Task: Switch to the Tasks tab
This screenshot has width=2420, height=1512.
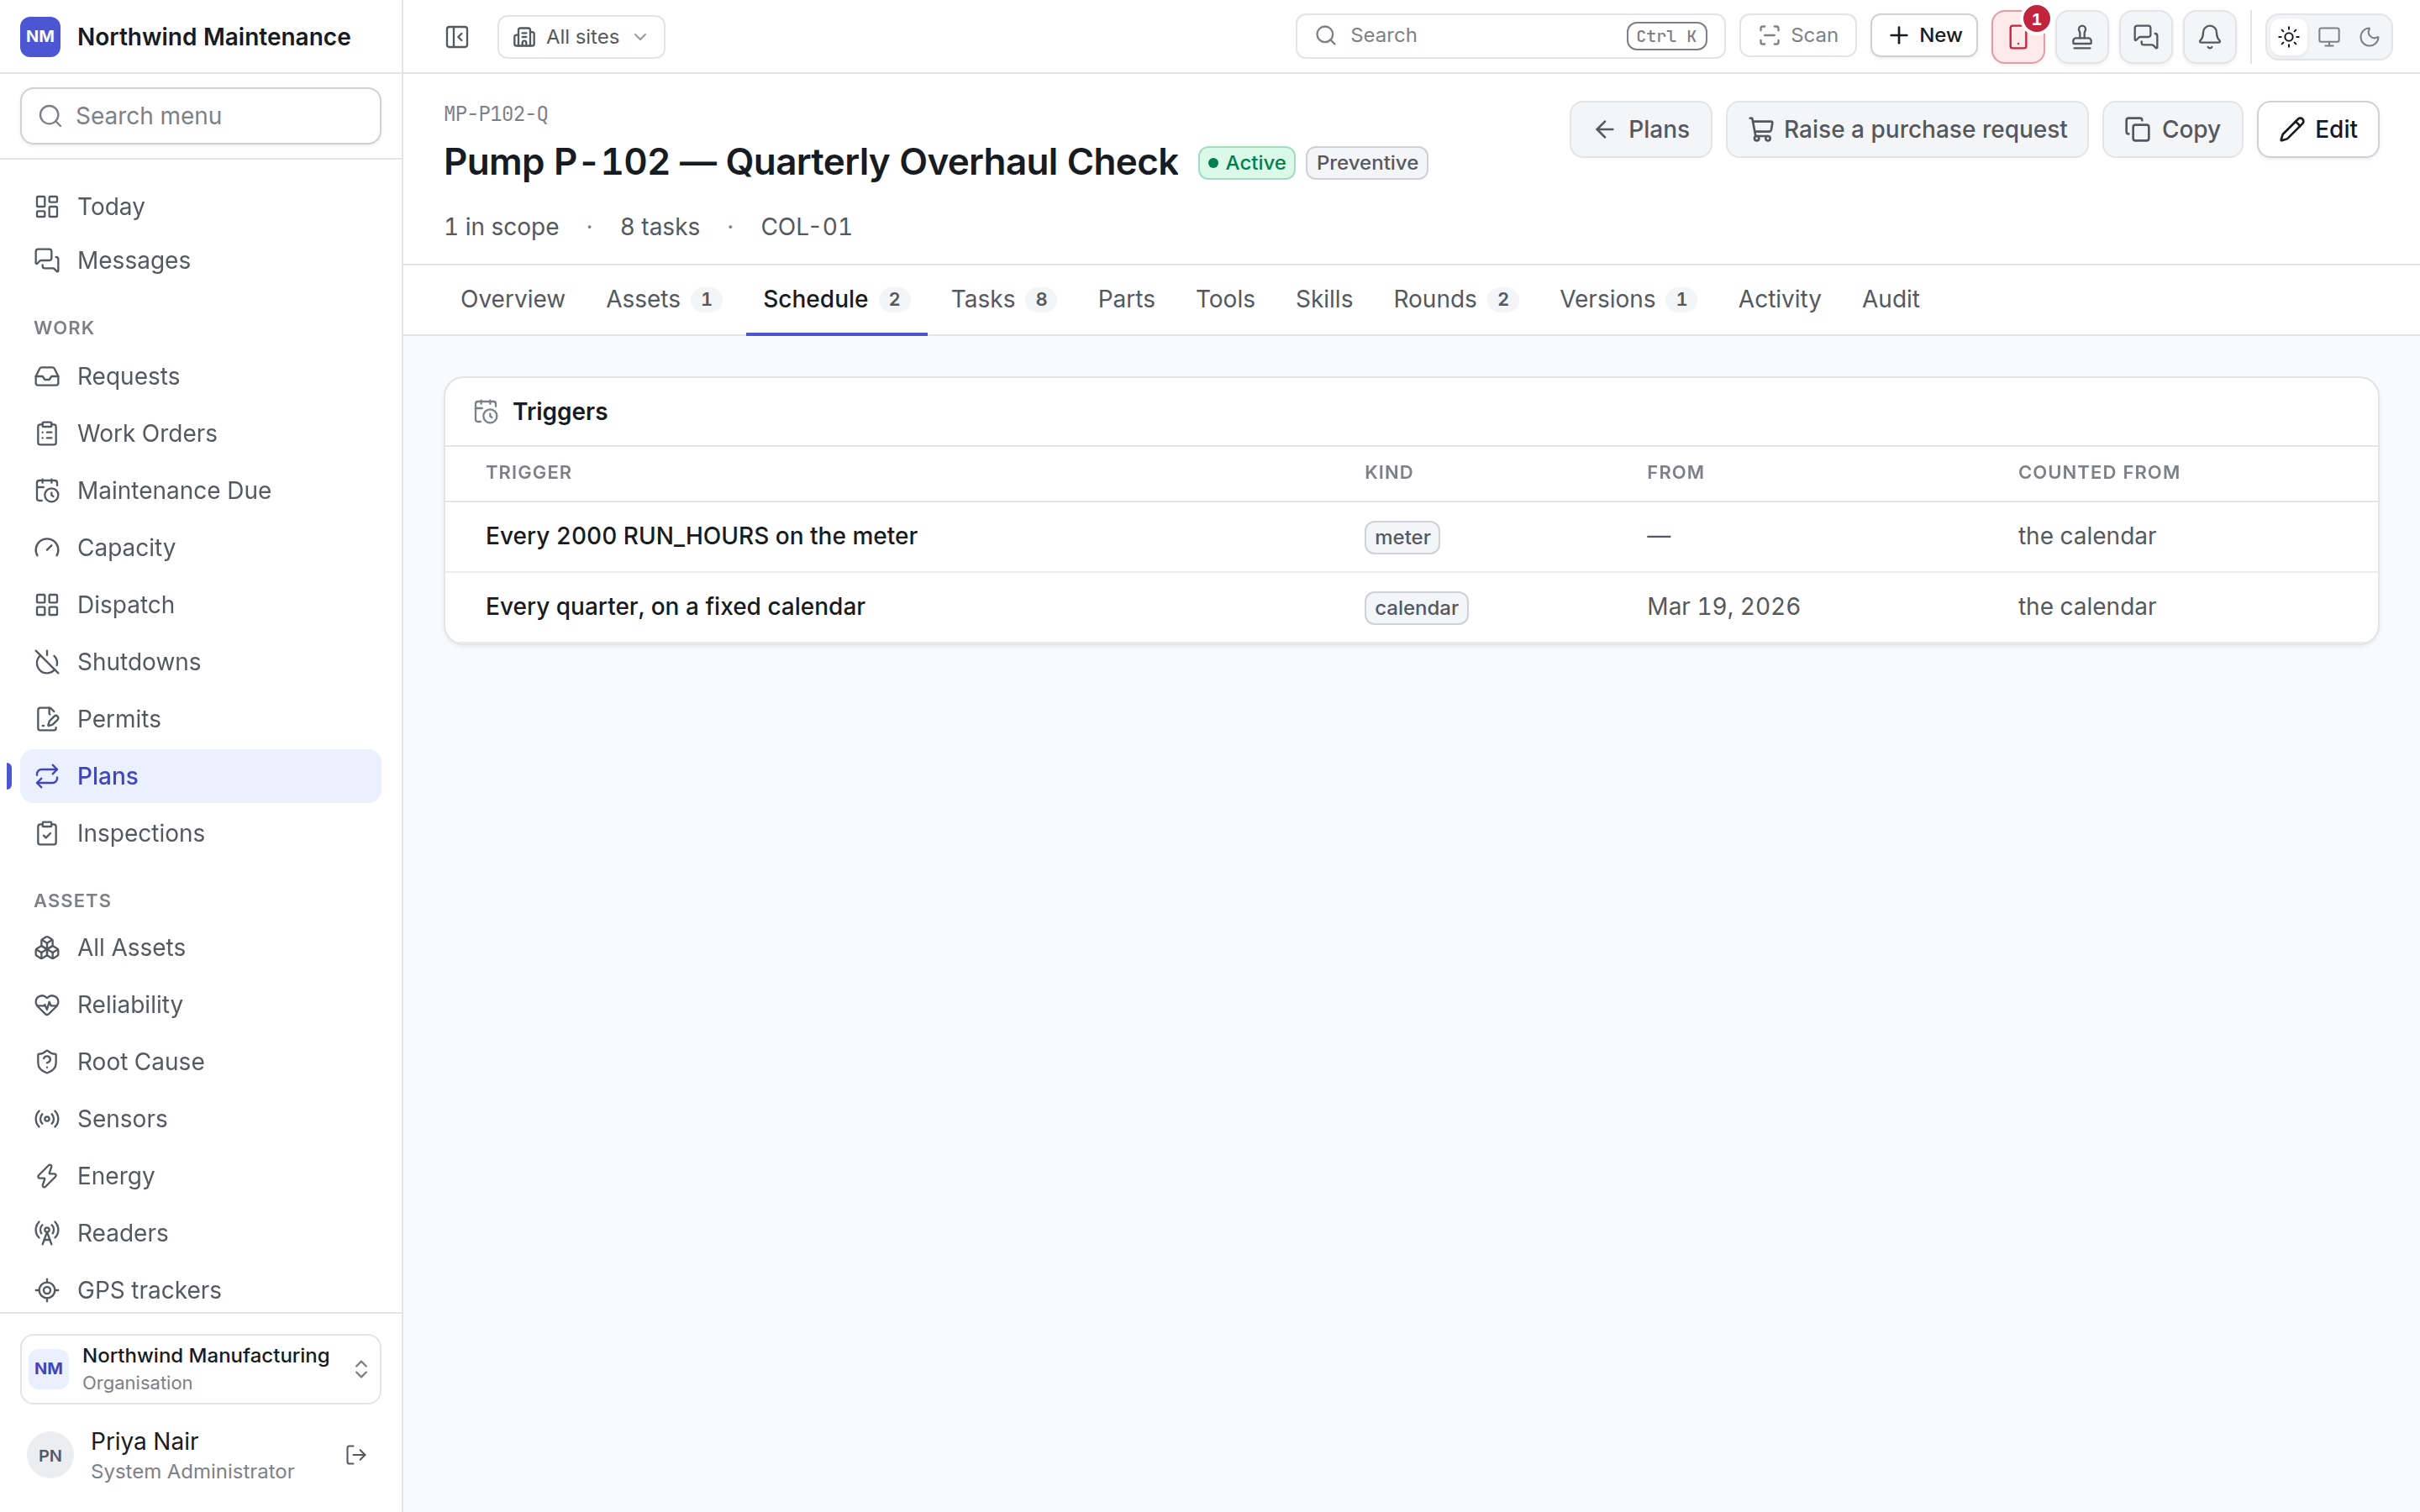Action: coord(1003,299)
